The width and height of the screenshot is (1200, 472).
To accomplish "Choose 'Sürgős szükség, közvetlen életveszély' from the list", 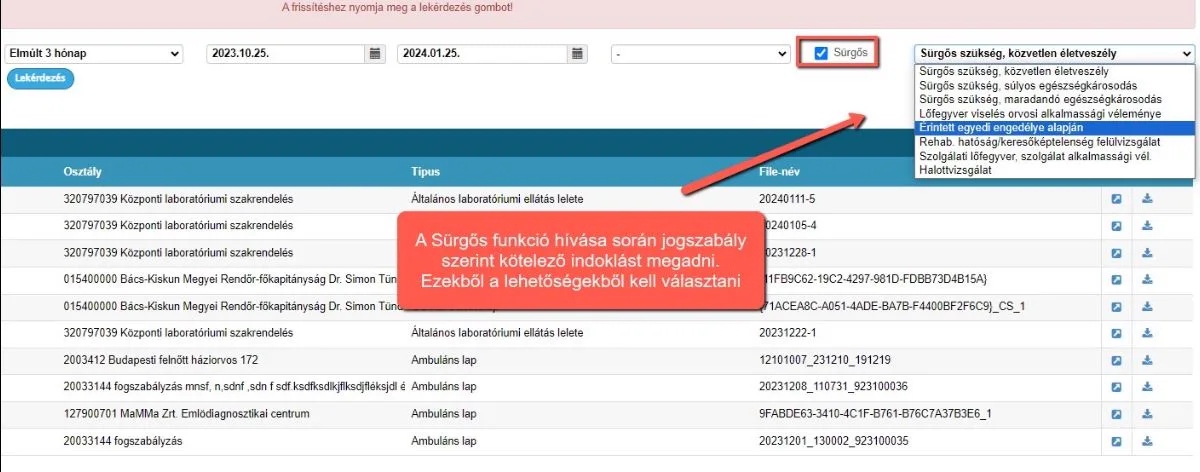I will [1054, 72].
